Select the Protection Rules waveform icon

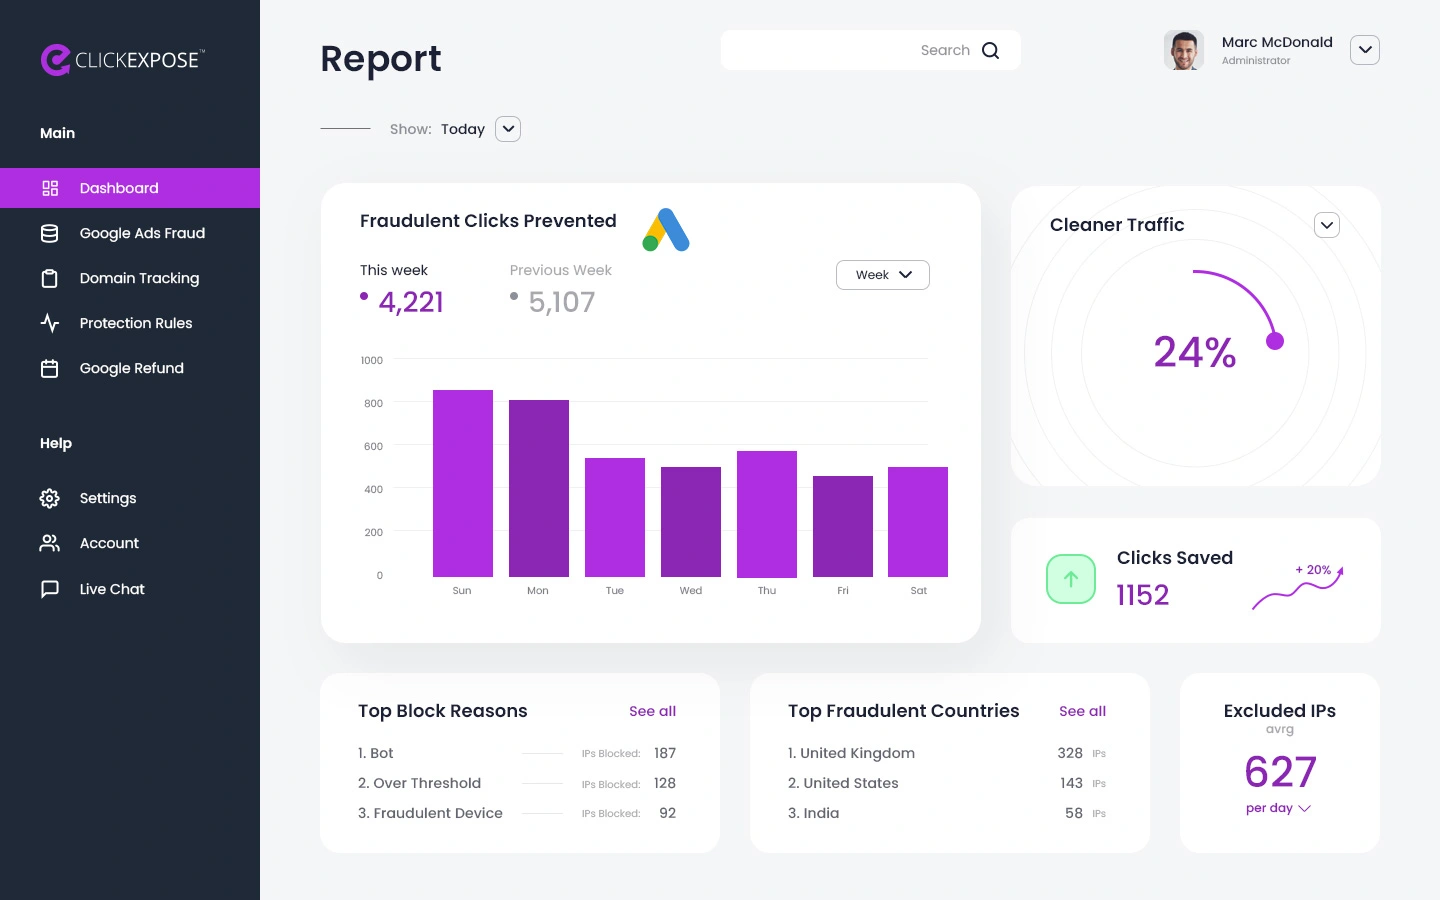50,323
